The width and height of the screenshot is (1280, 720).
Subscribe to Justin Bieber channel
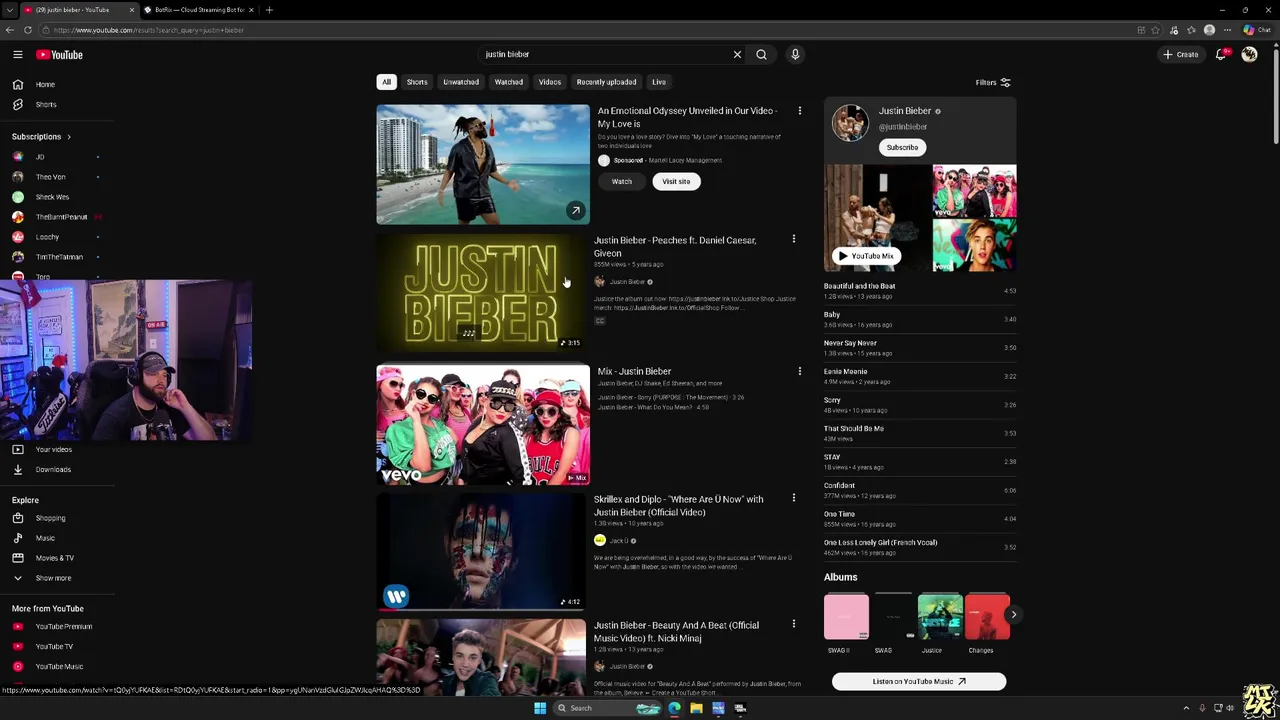(902, 147)
